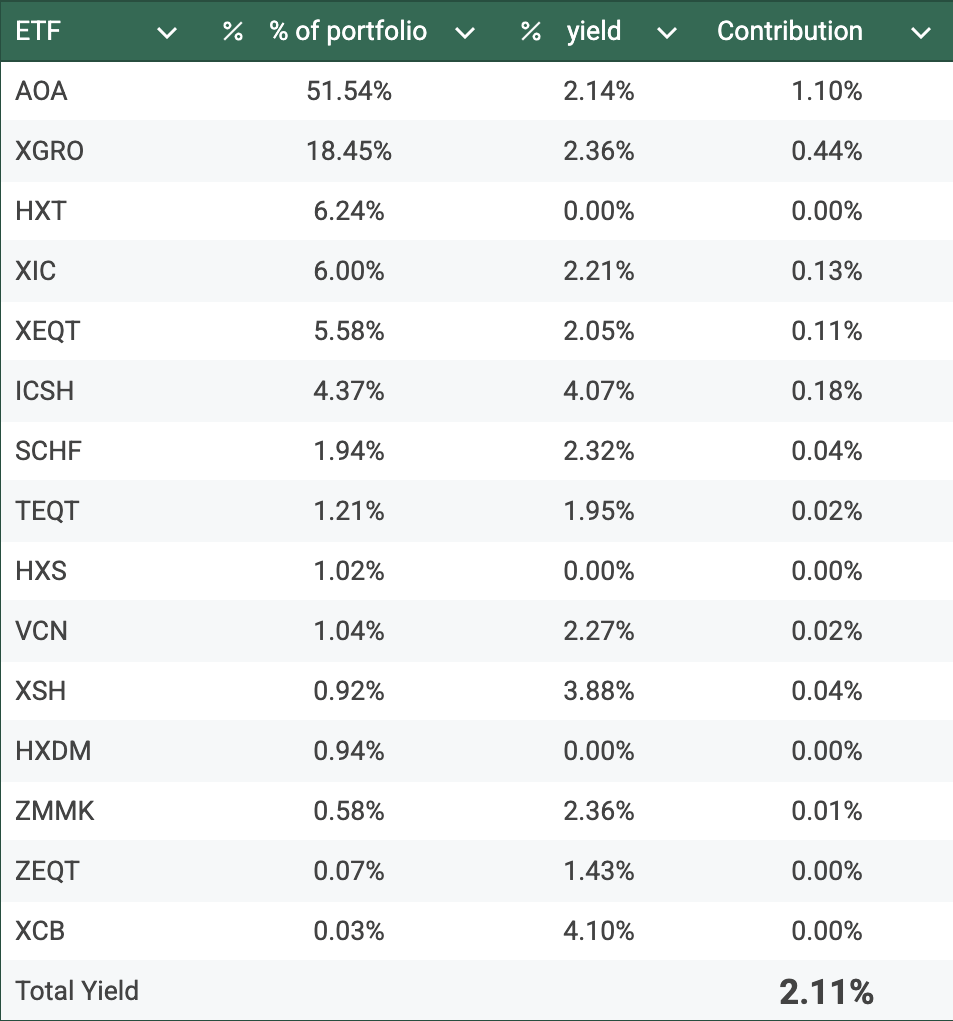Select the SCHF ticker cell
953x1021 pixels.
[49, 451]
